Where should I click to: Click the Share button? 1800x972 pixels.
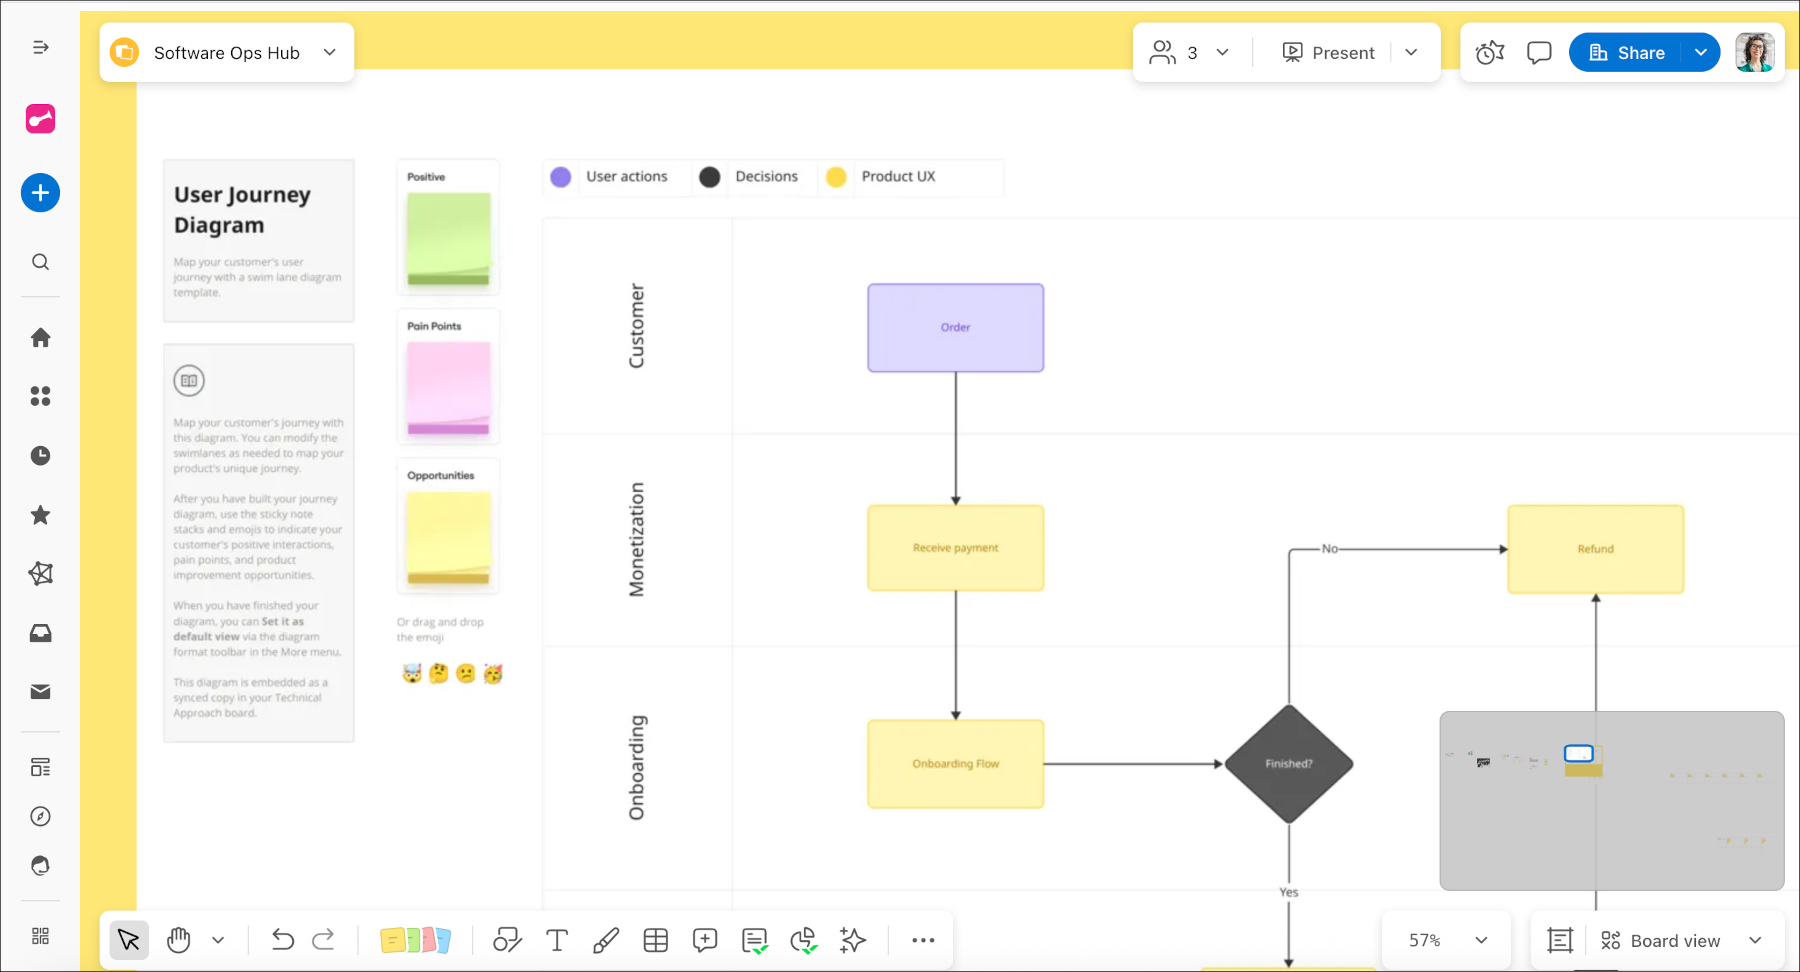click(x=1627, y=53)
